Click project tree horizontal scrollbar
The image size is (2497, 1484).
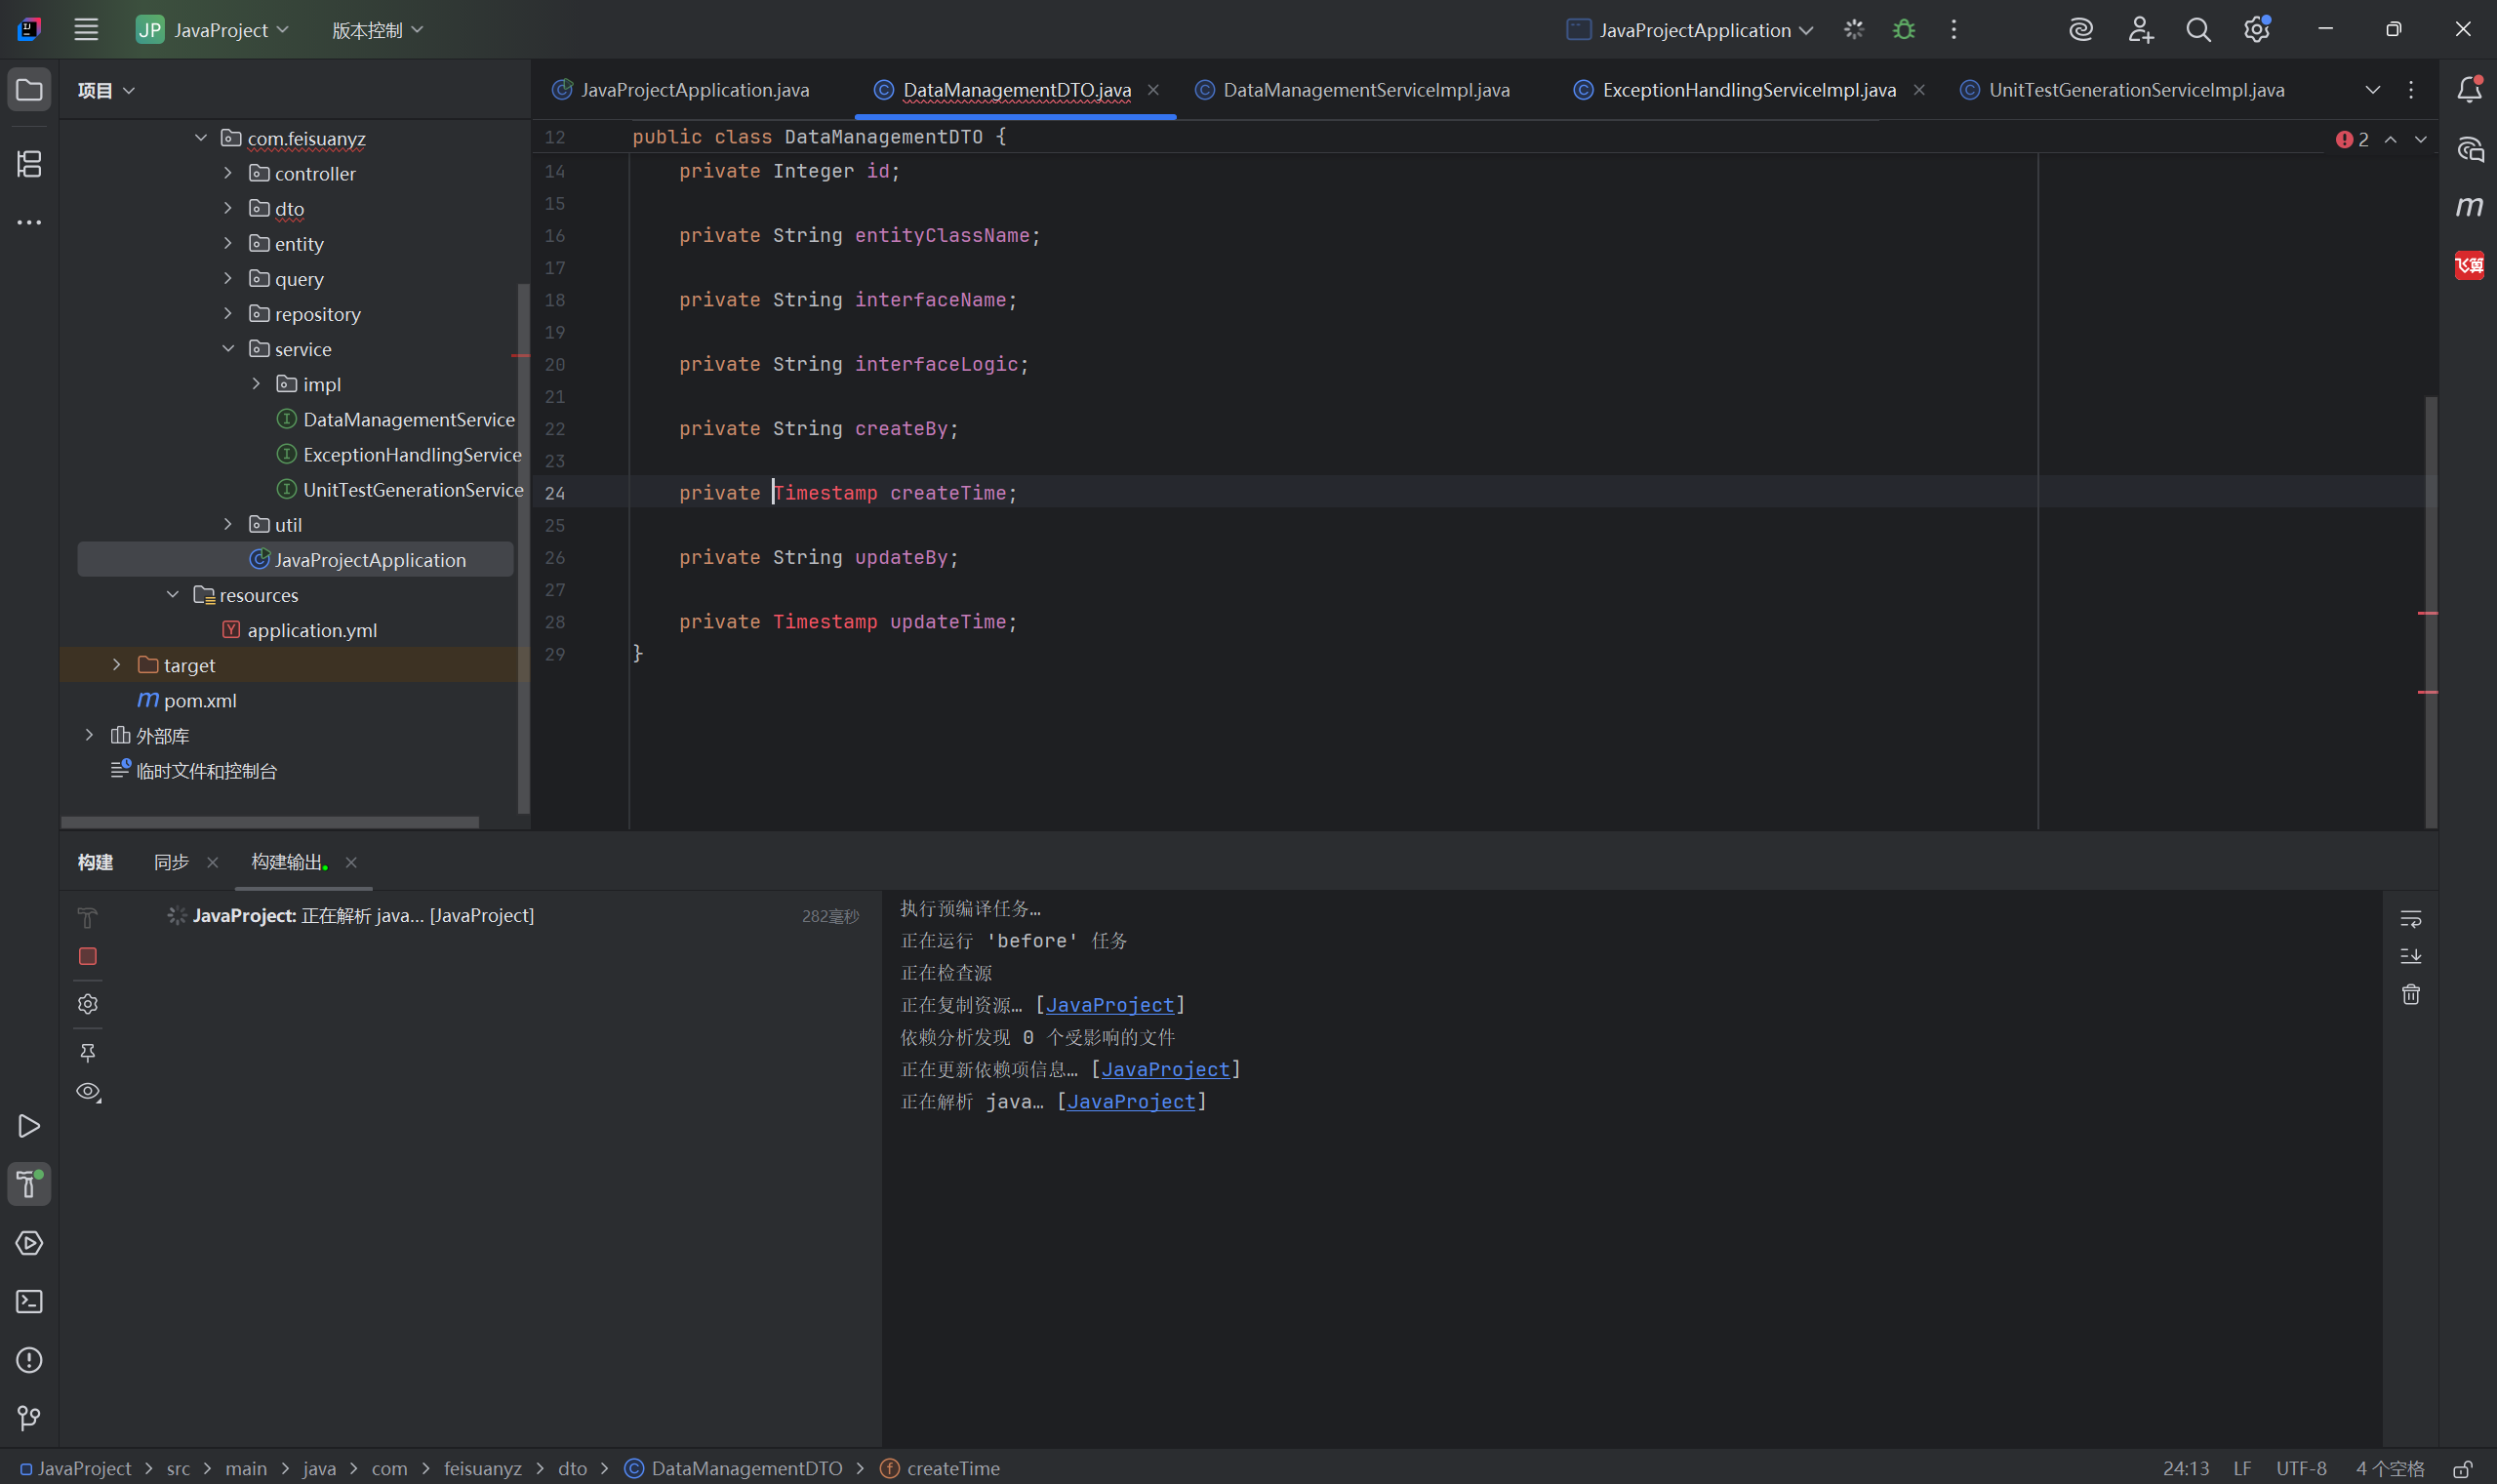pyautogui.click(x=270, y=822)
